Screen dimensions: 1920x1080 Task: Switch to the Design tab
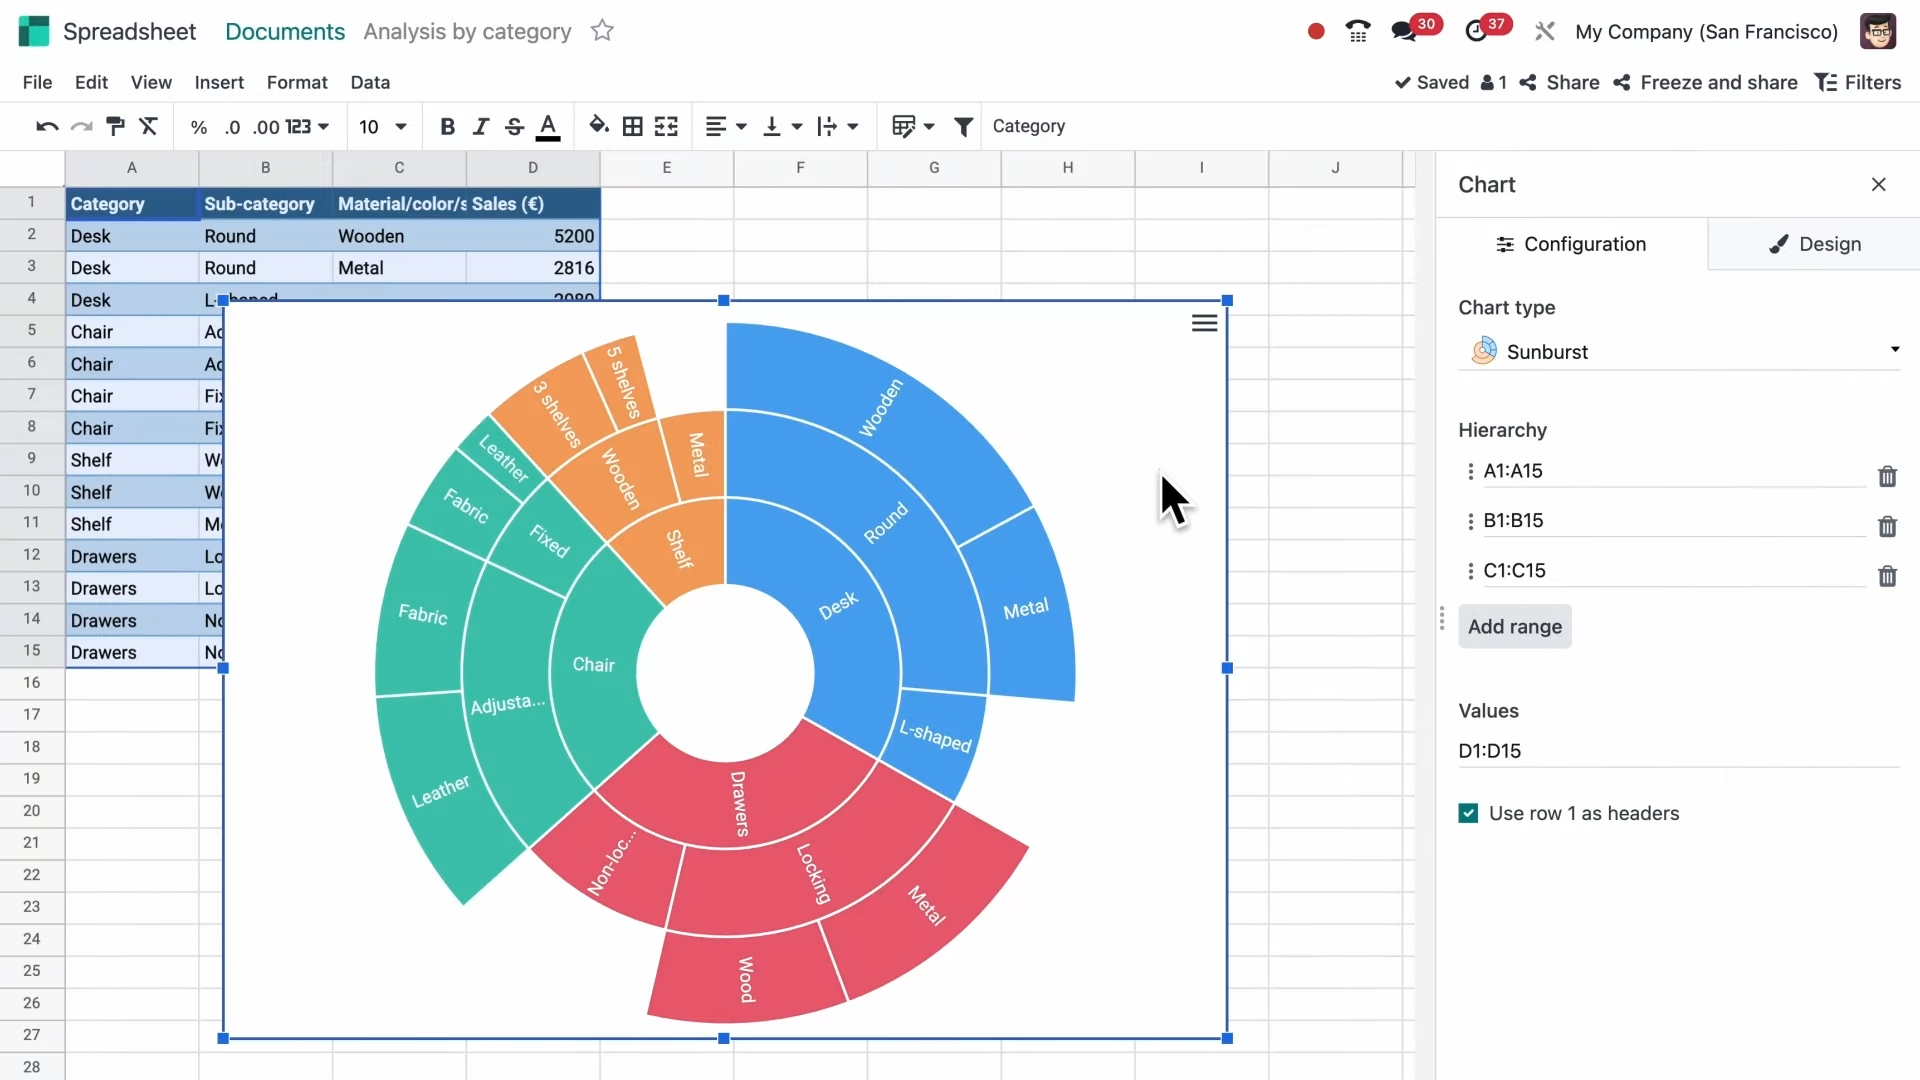[1814, 244]
